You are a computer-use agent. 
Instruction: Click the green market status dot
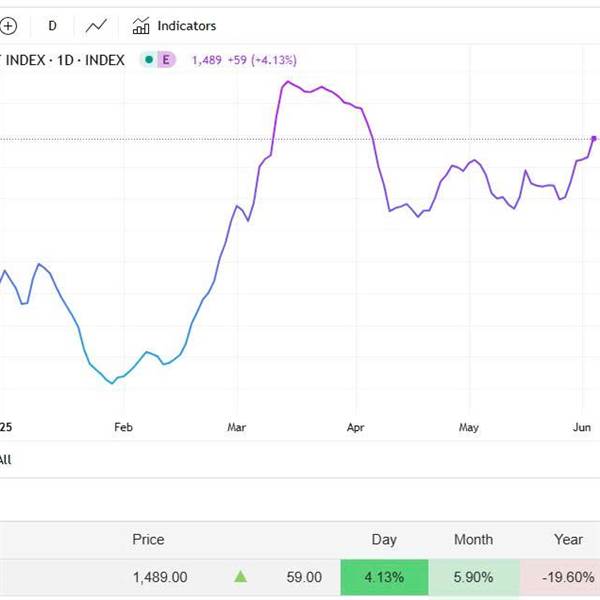(149, 60)
